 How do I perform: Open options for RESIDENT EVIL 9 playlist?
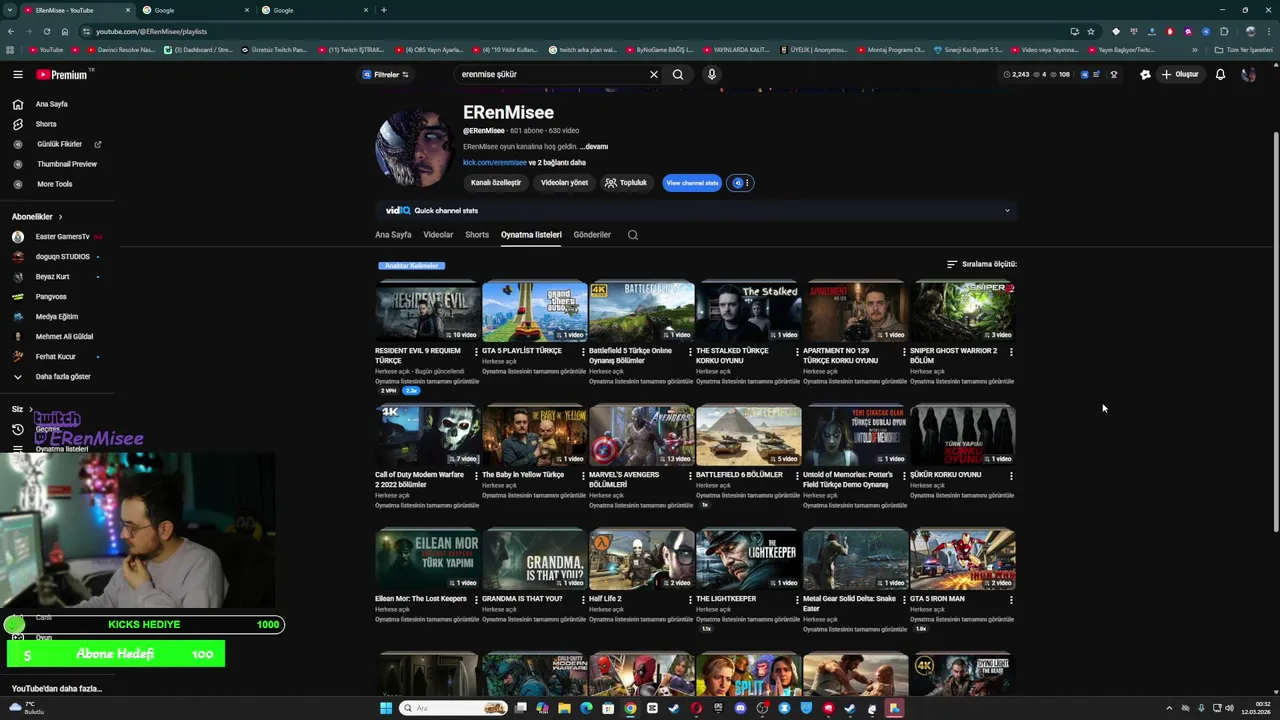476,351
